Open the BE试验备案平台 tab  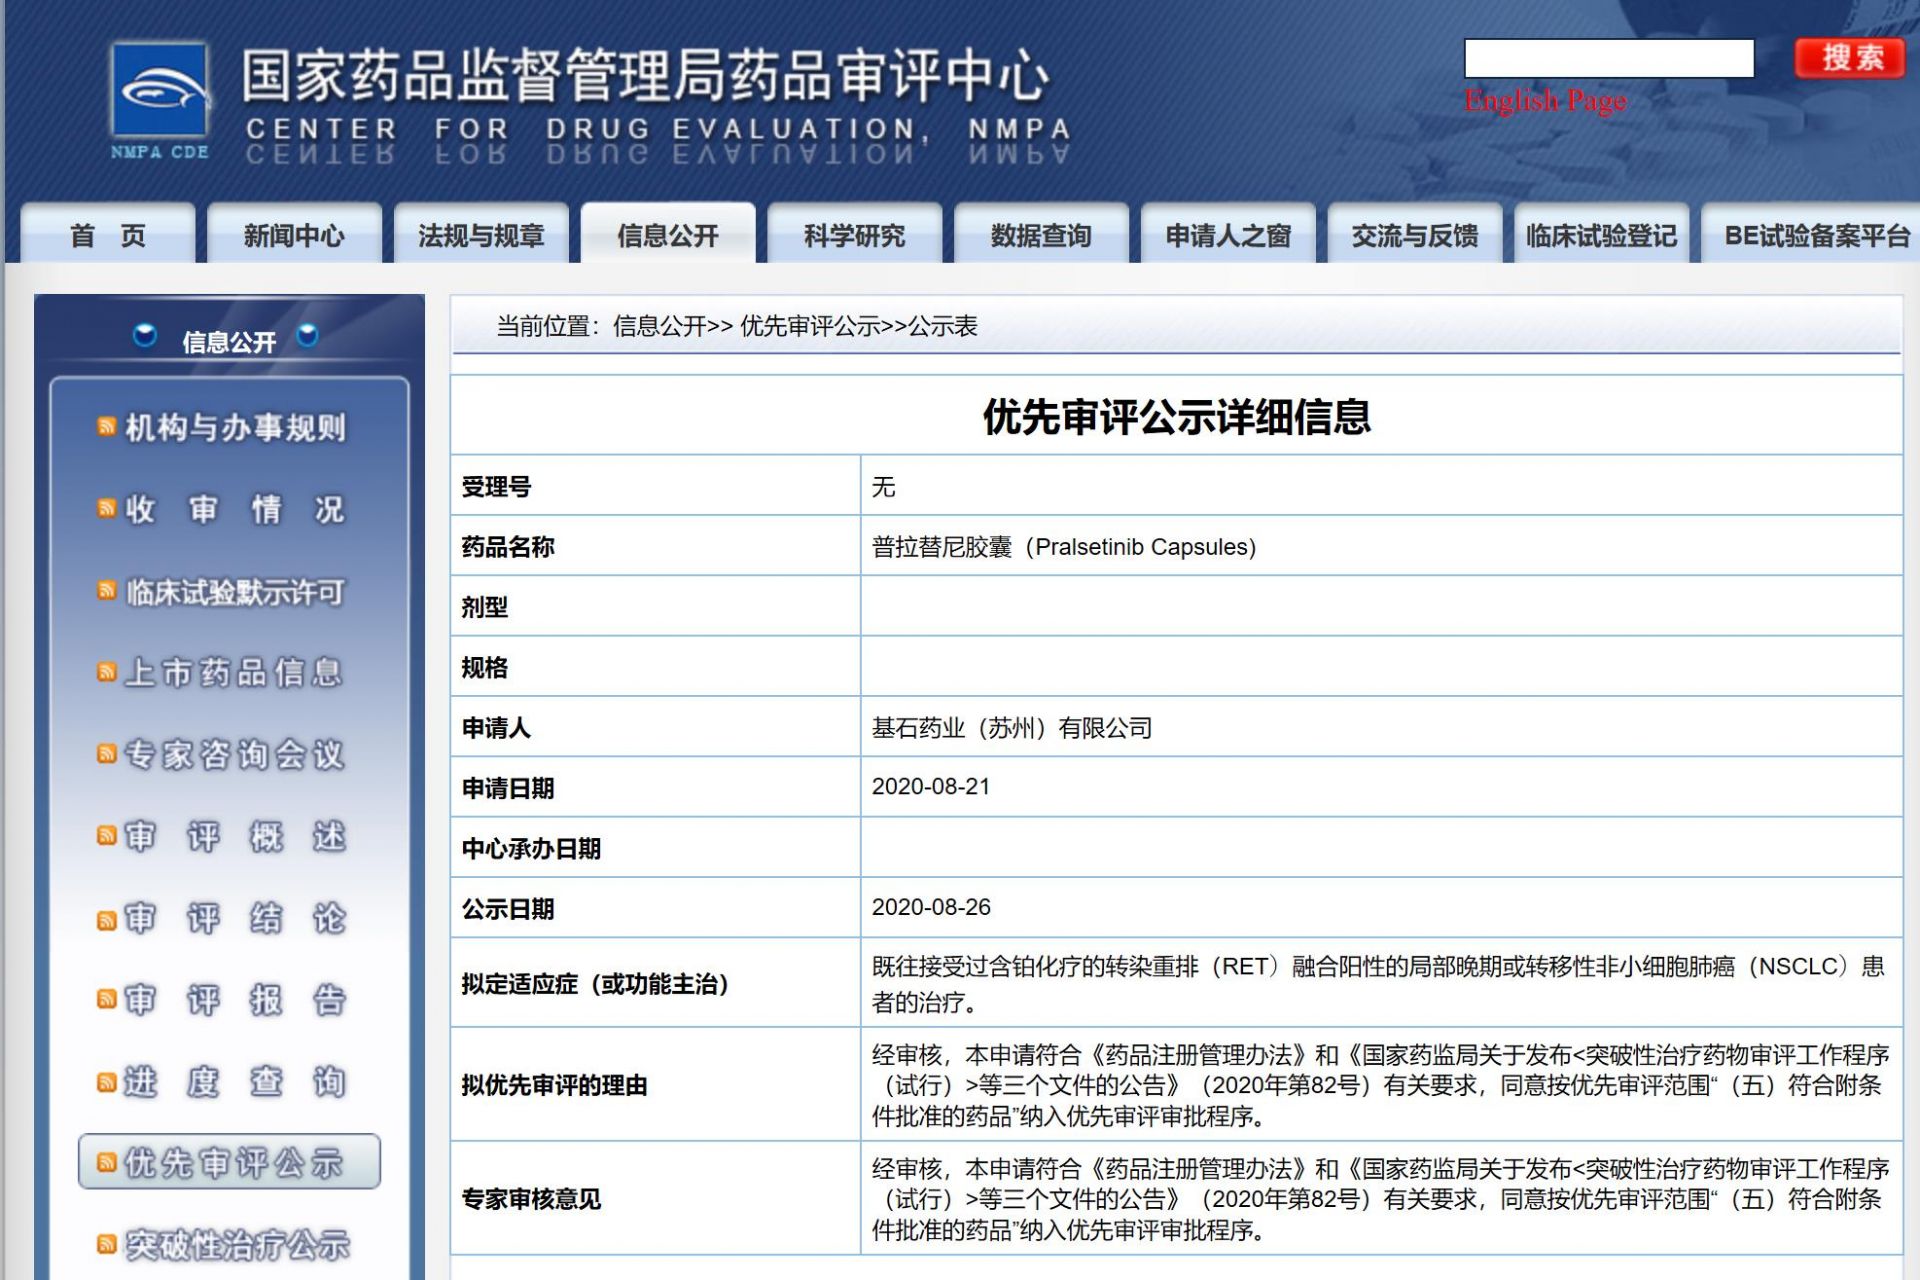point(1812,234)
